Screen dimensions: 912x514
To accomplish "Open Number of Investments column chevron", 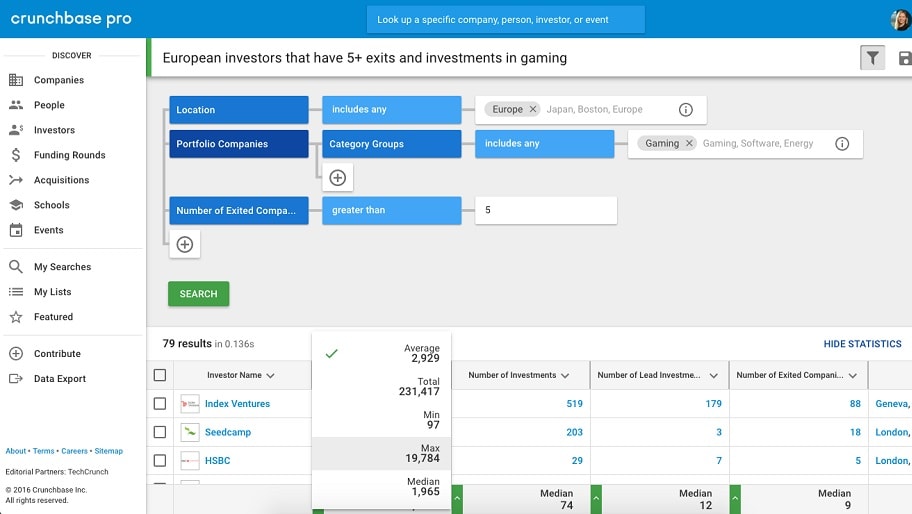I will pyautogui.click(x=565, y=376).
